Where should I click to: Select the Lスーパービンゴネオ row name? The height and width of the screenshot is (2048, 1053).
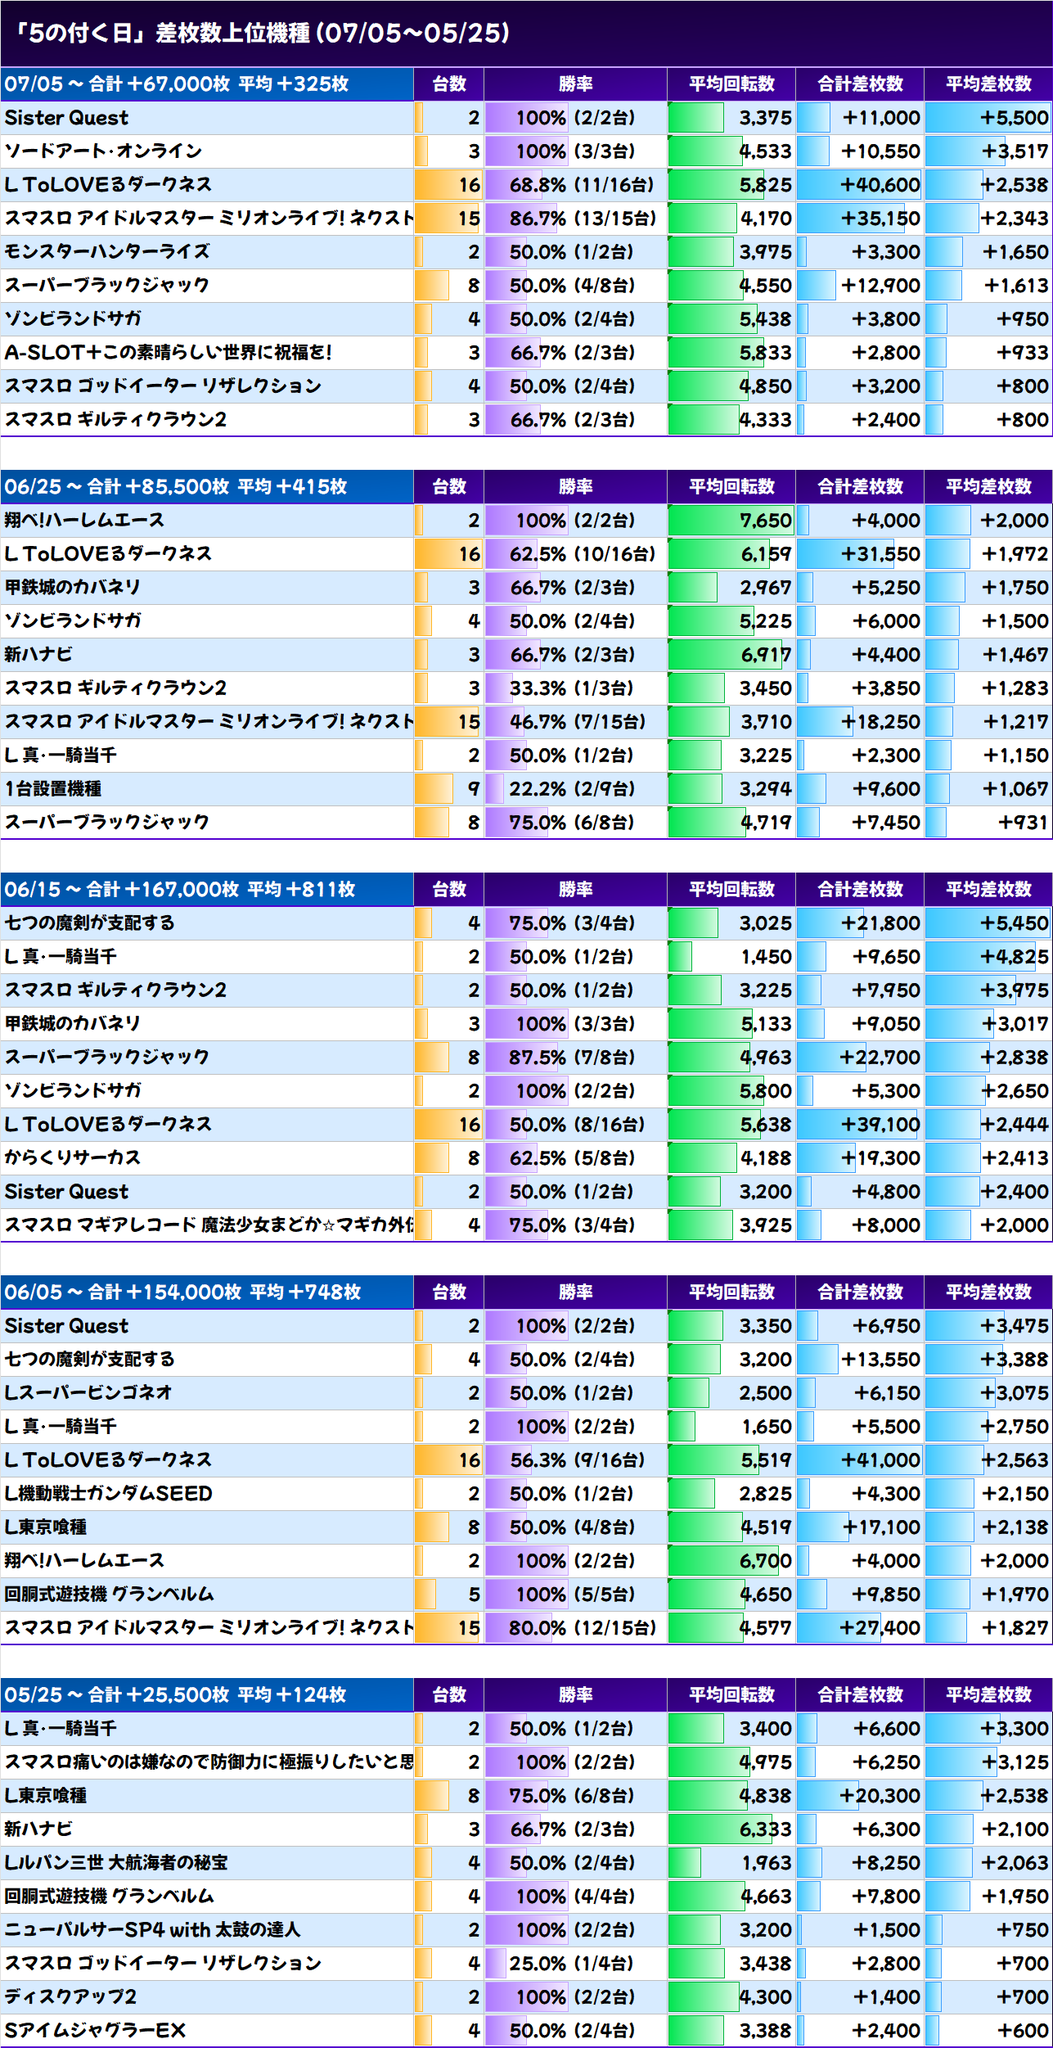pyautogui.click(x=88, y=1393)
